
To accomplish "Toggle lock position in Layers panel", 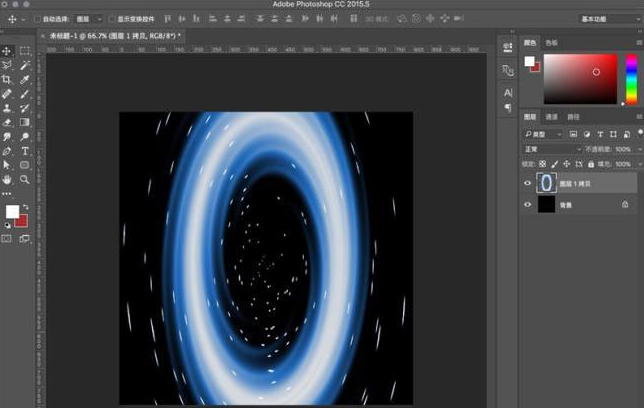I will pyautogui.click(x=566, y=164).
